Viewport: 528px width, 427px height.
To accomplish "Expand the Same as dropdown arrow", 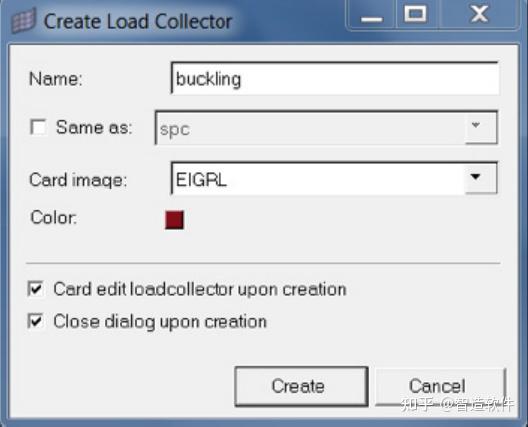I will (x=481, y=128).
